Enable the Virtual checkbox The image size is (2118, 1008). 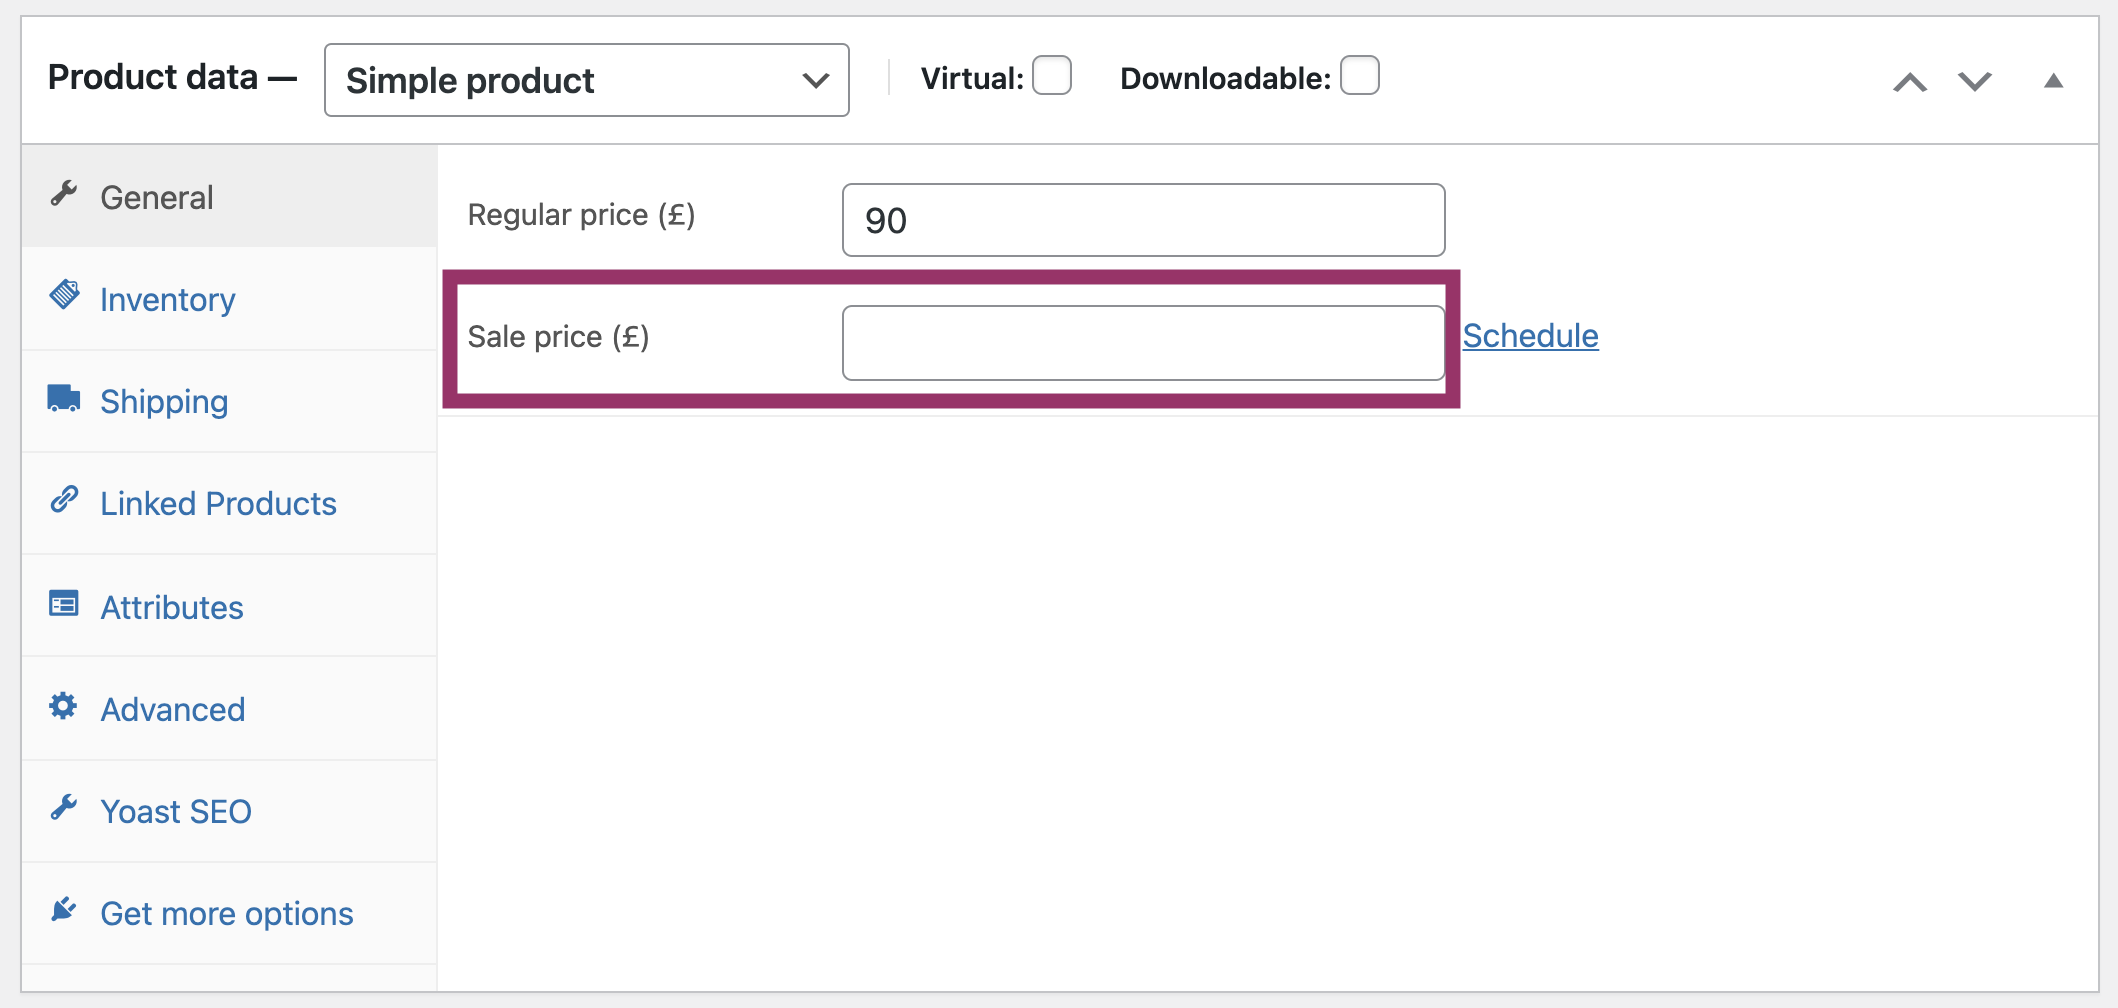tap(1052, 76)
